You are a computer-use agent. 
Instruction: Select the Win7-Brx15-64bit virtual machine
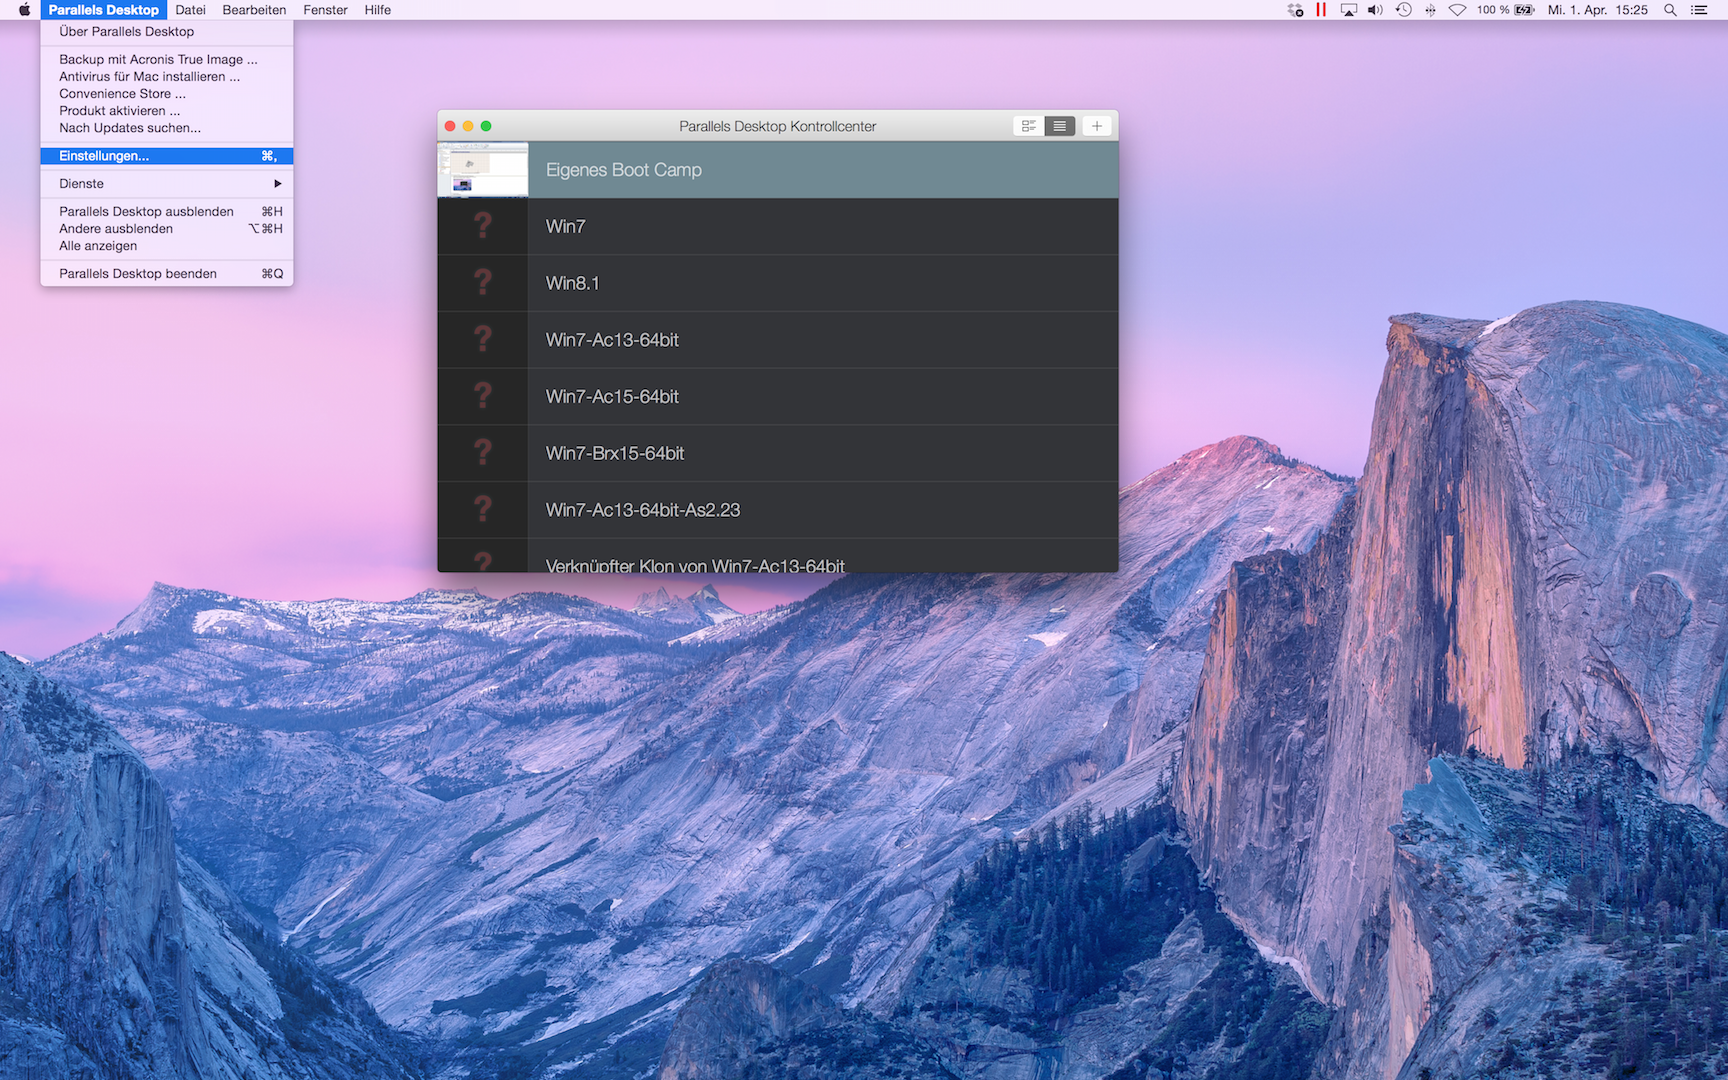[x=777, y=453]
